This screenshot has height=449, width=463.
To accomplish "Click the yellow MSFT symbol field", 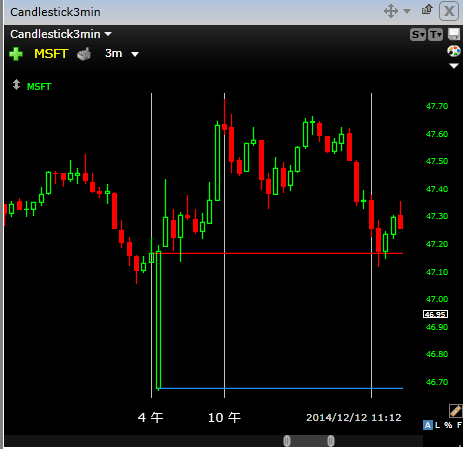I will (x=51, y=54).
